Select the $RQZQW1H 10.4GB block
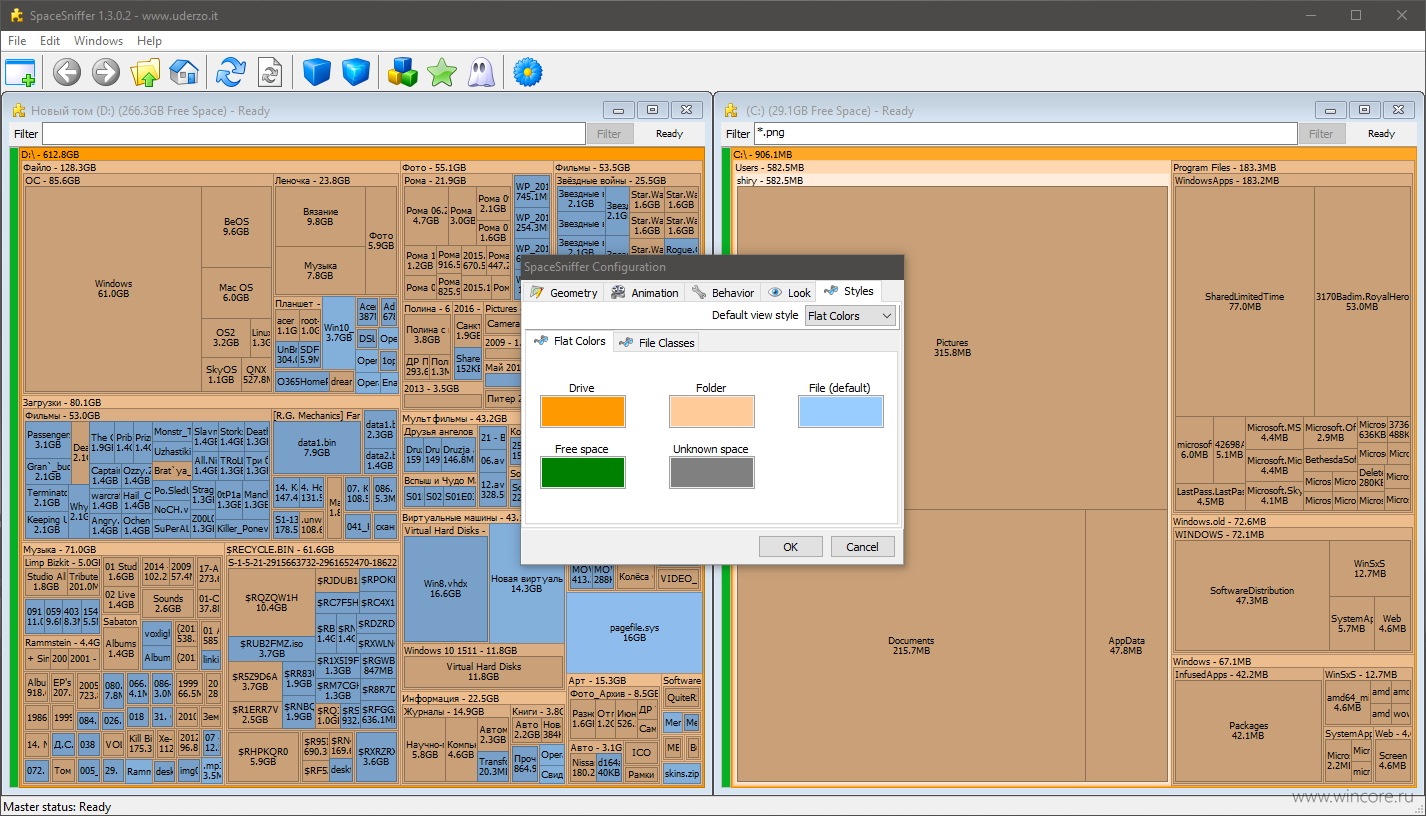The image size is (1426, 816). coord(271,602)
